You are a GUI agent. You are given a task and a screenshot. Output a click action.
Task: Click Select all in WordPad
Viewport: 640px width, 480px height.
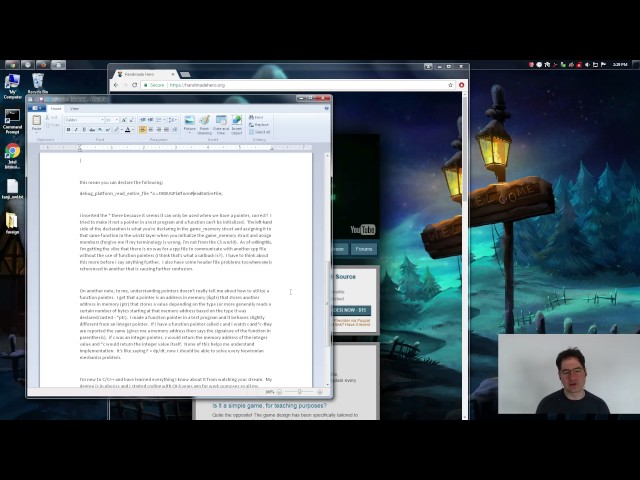coord(260,132)
